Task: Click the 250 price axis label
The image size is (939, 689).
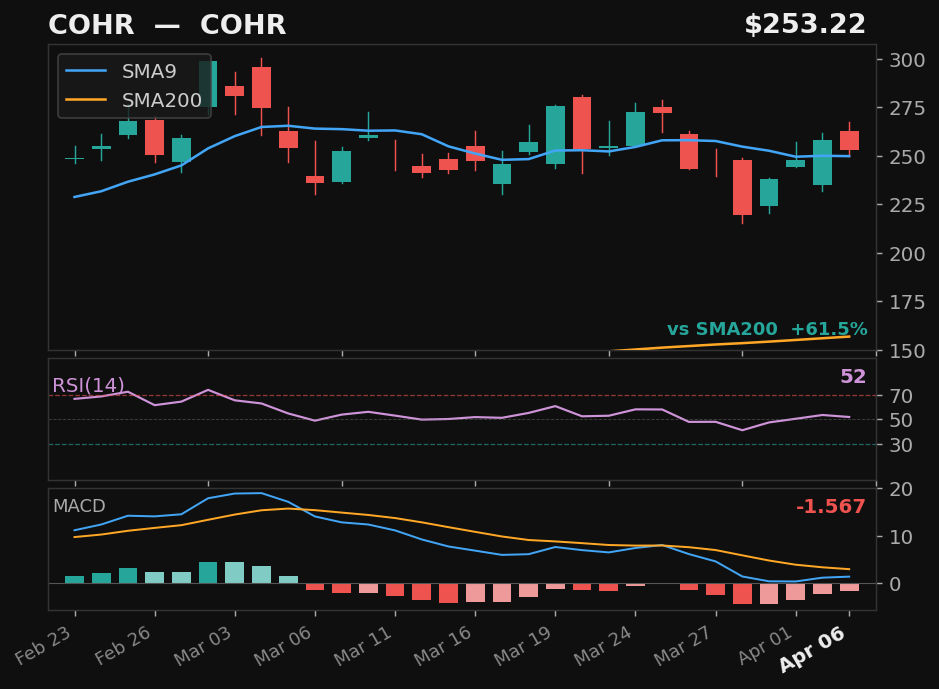Action: (x=907, y=157)
